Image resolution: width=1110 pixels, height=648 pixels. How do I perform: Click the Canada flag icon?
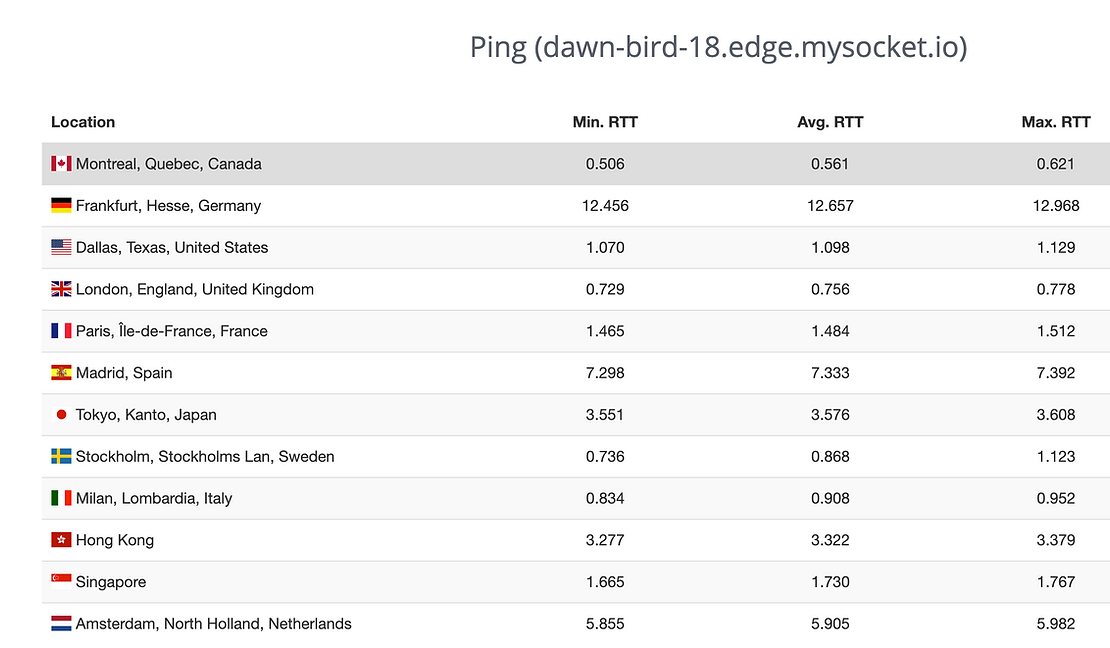pyautogui.click(x=61, y=164)
